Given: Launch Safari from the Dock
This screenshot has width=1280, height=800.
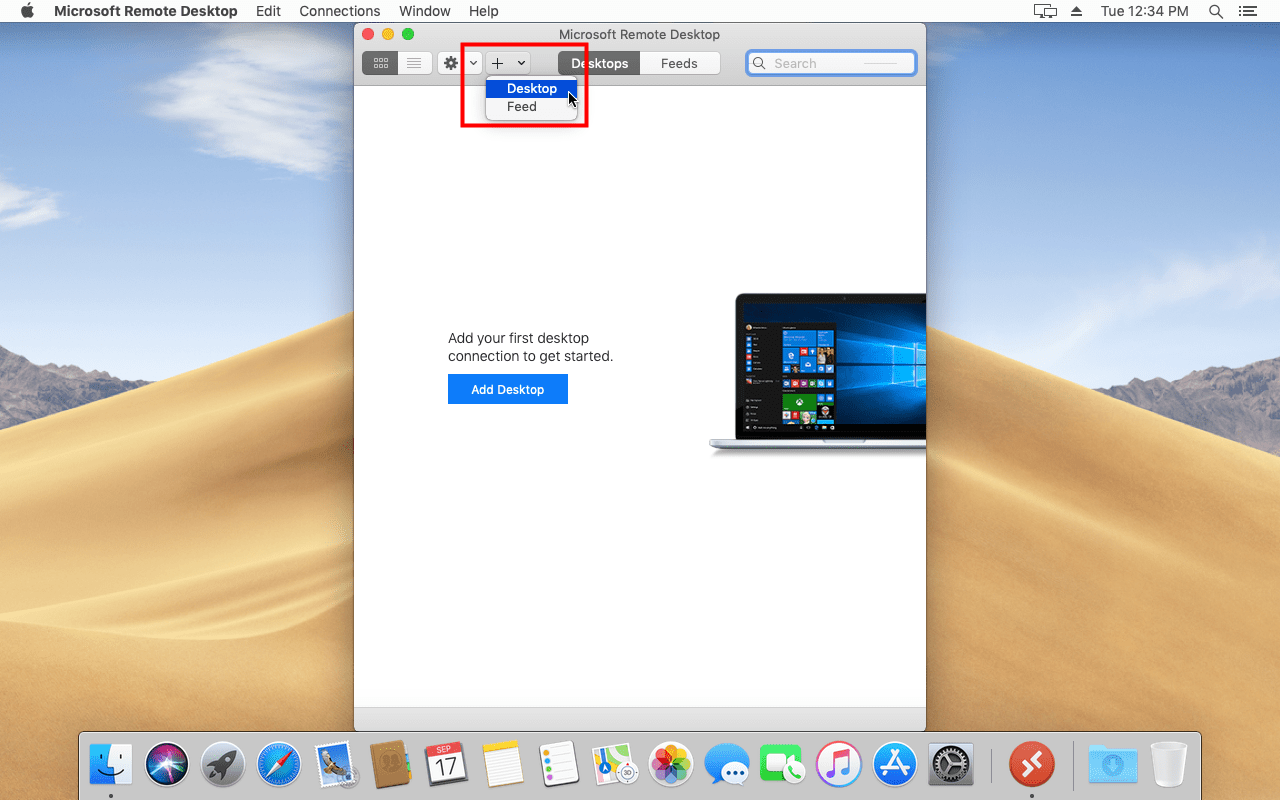Looking at the screenshot, I should click(279, 765).
